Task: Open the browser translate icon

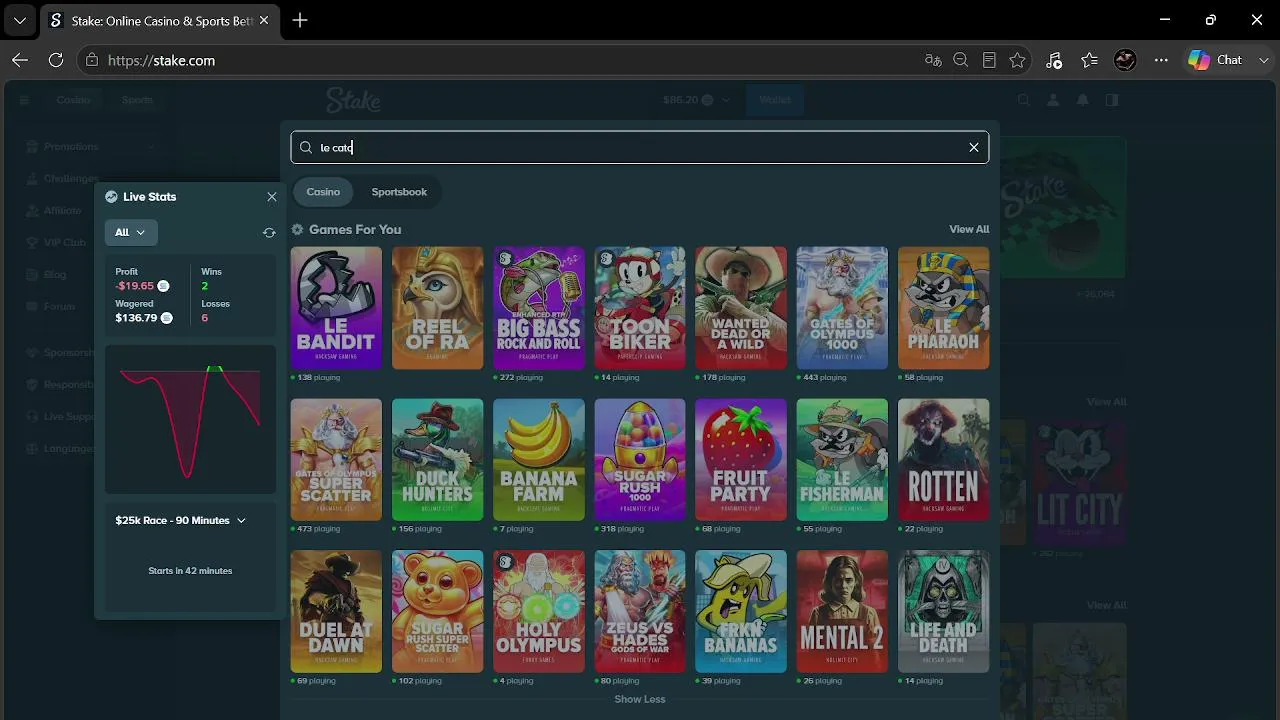Action: click(933, 60)
